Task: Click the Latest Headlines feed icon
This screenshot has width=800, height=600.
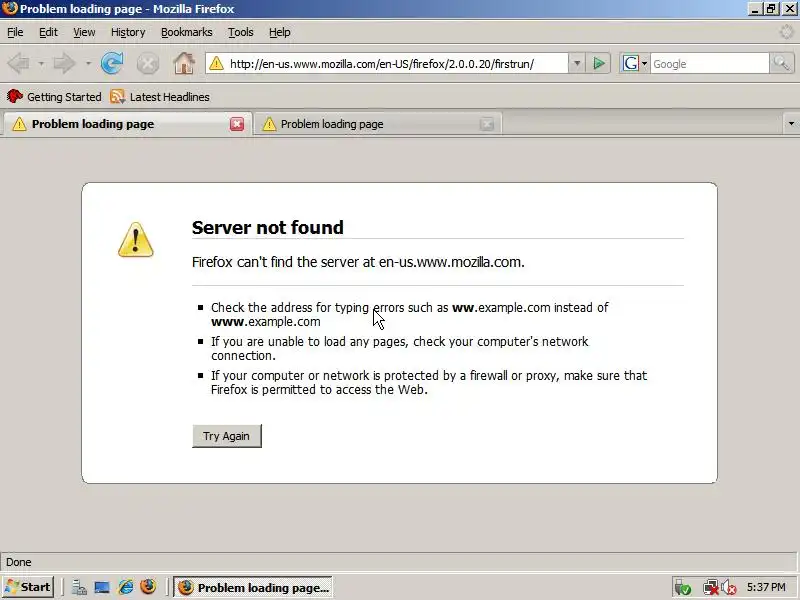Action: tap(117, 96)
